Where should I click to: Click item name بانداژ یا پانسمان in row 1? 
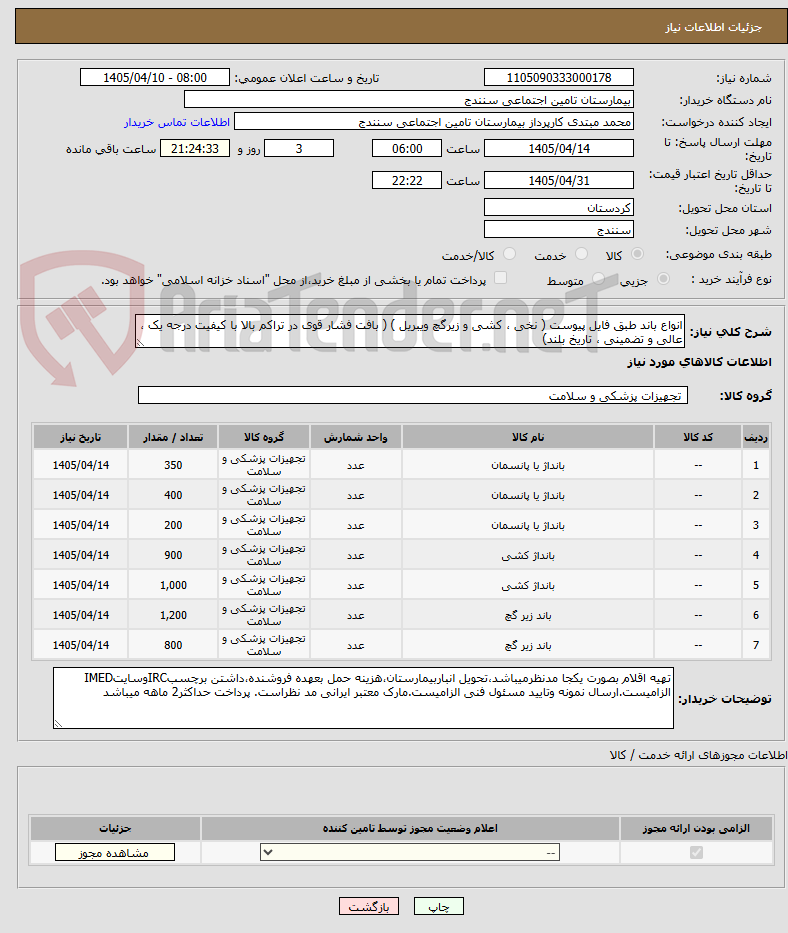[x=528, y=465]
